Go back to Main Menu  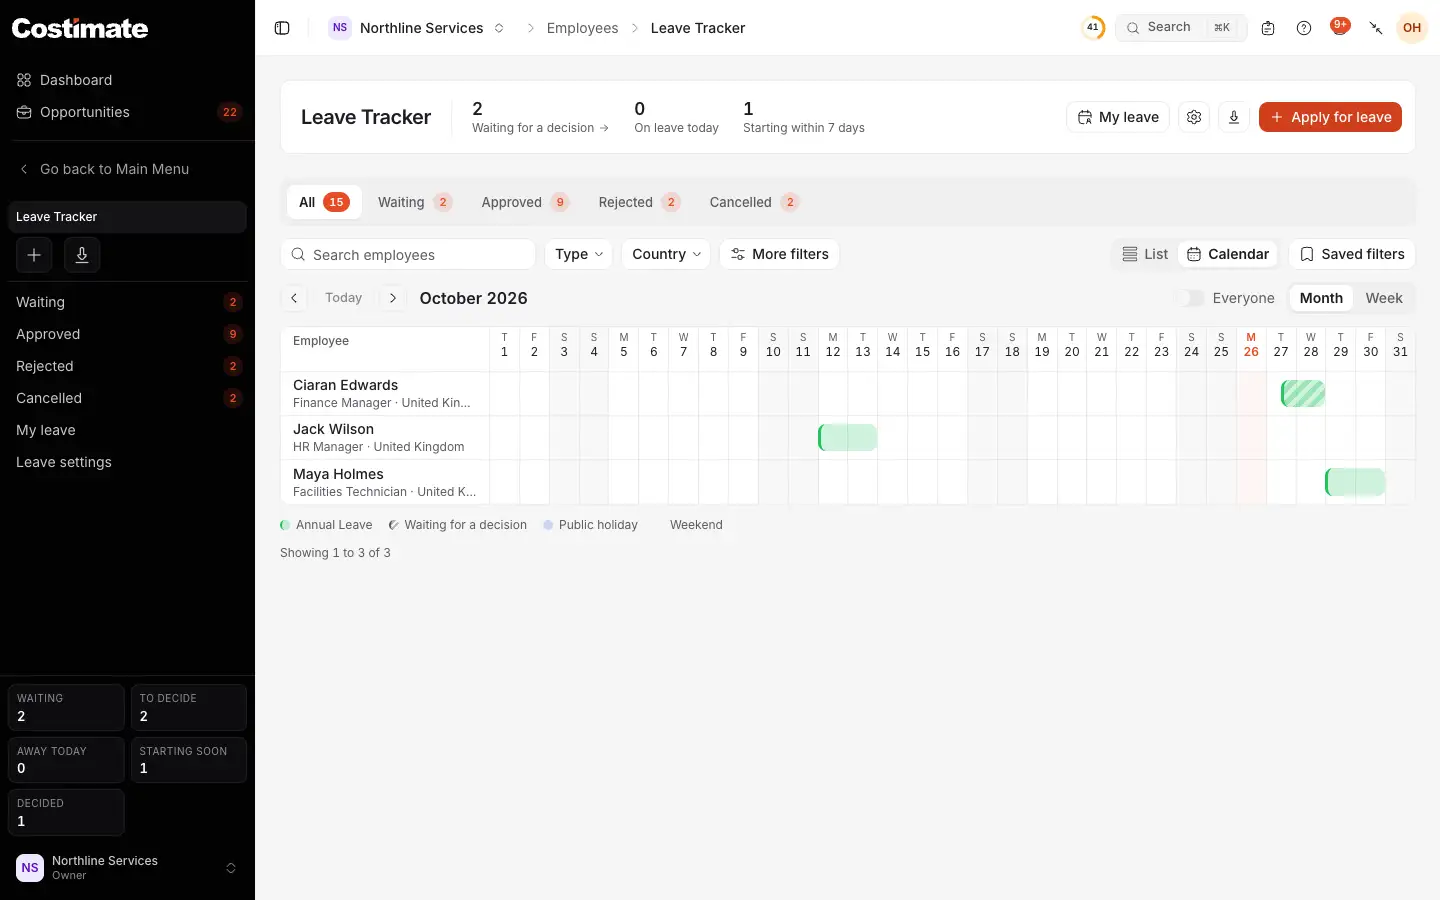127,169
